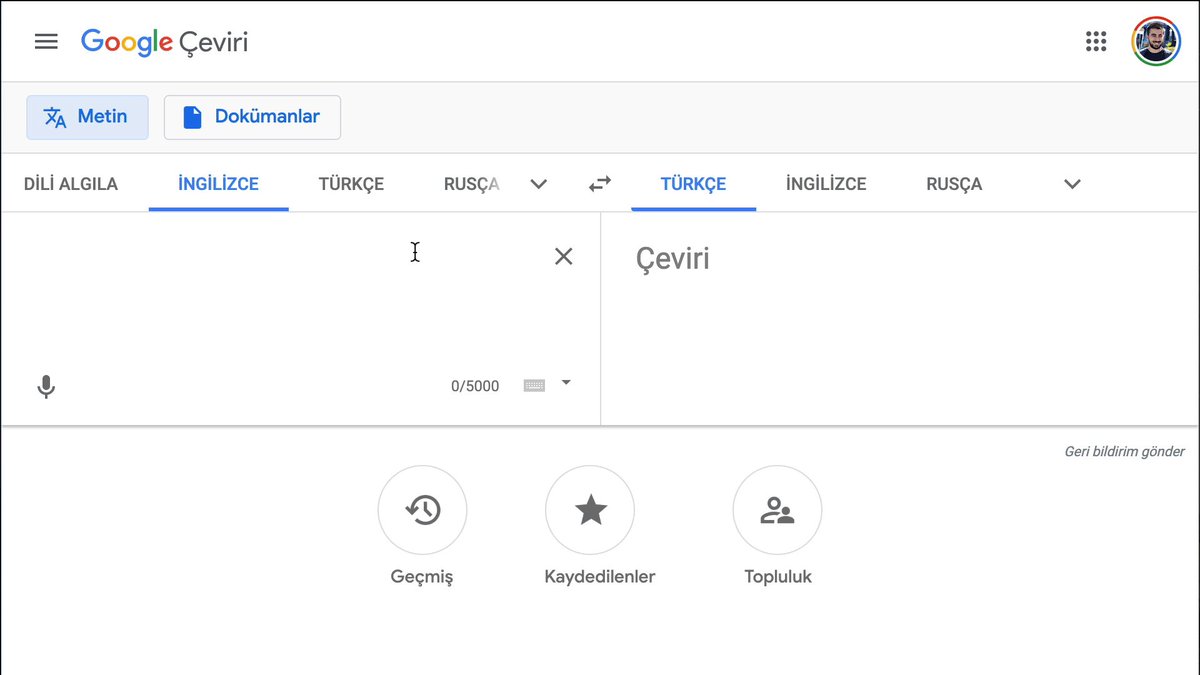
Task: Switch to Dokümanlar translation mode
Action: (252, 117)
